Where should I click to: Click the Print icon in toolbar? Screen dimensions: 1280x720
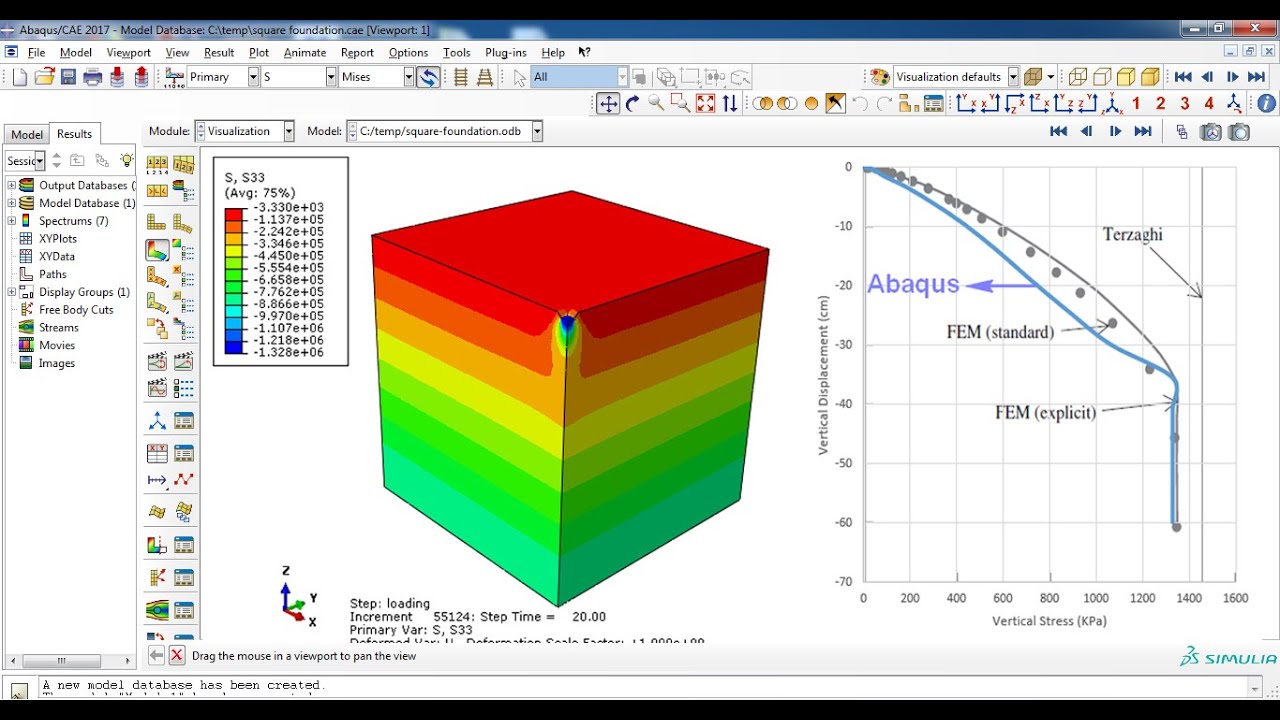click(x=93, y=77)
